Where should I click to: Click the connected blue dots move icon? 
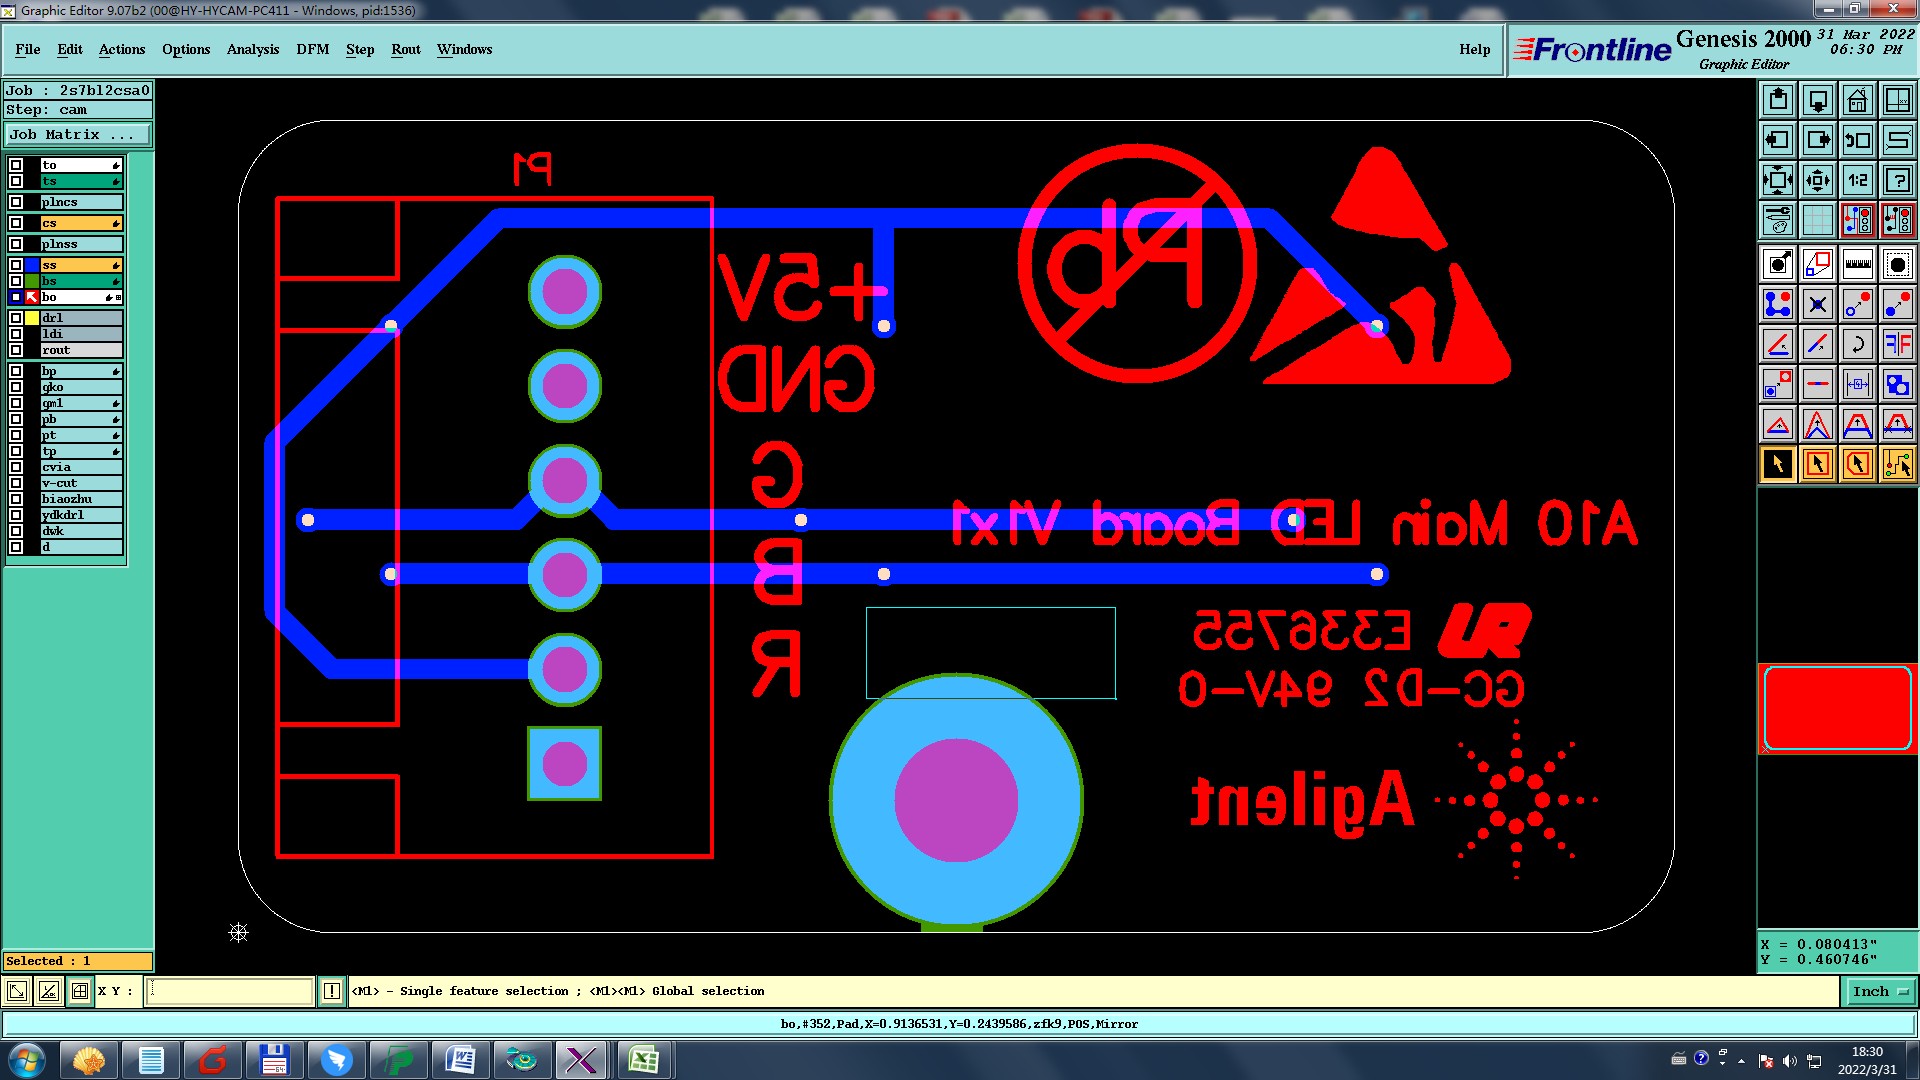click(1778, 304)
